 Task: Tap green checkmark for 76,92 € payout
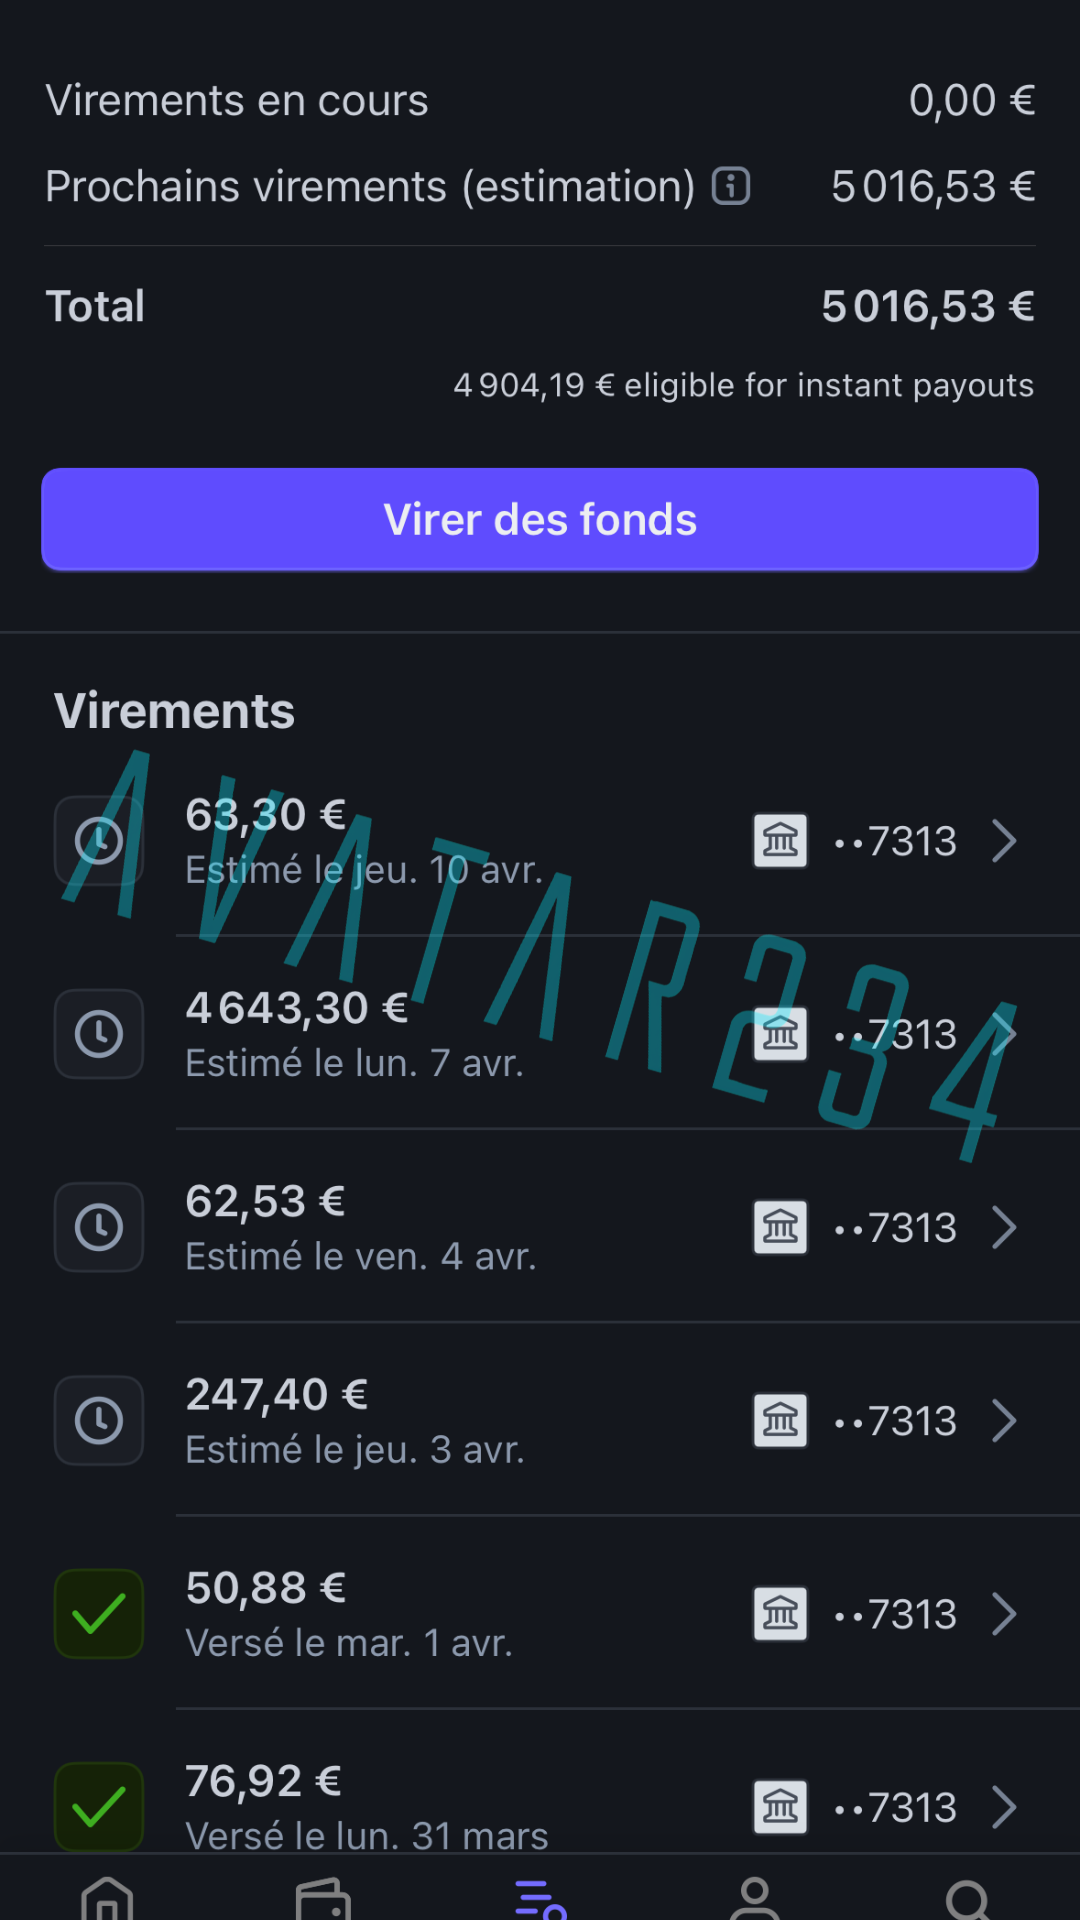tap(99, 1807)
